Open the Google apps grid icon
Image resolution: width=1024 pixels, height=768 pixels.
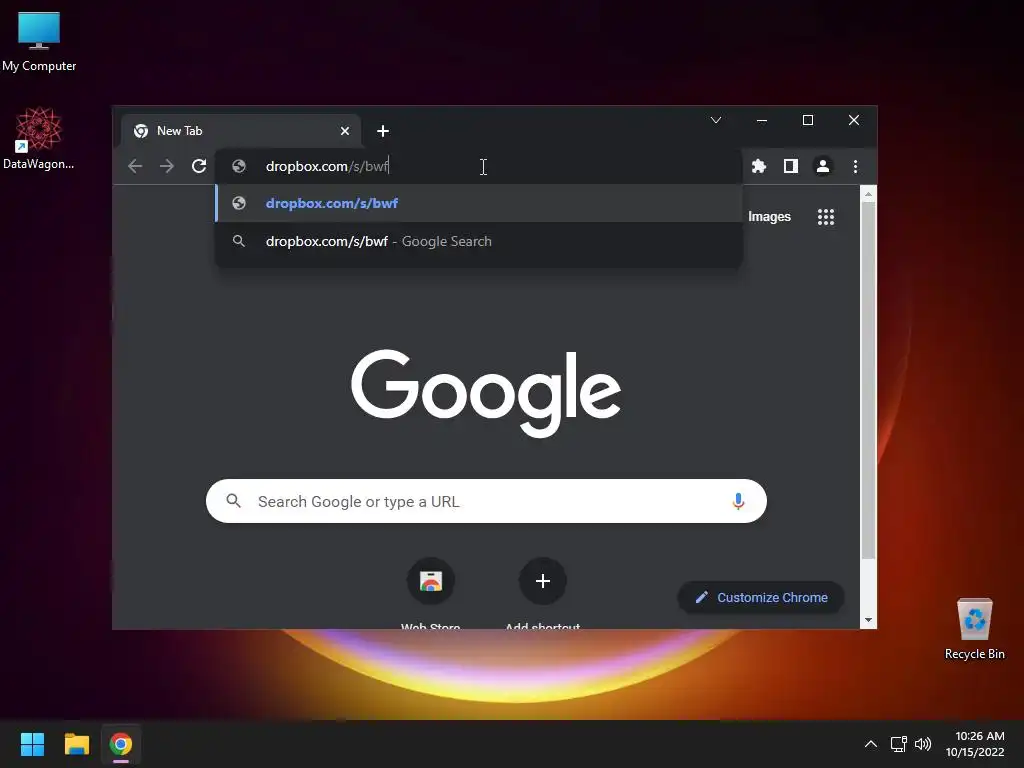click(x=826, y=217)
